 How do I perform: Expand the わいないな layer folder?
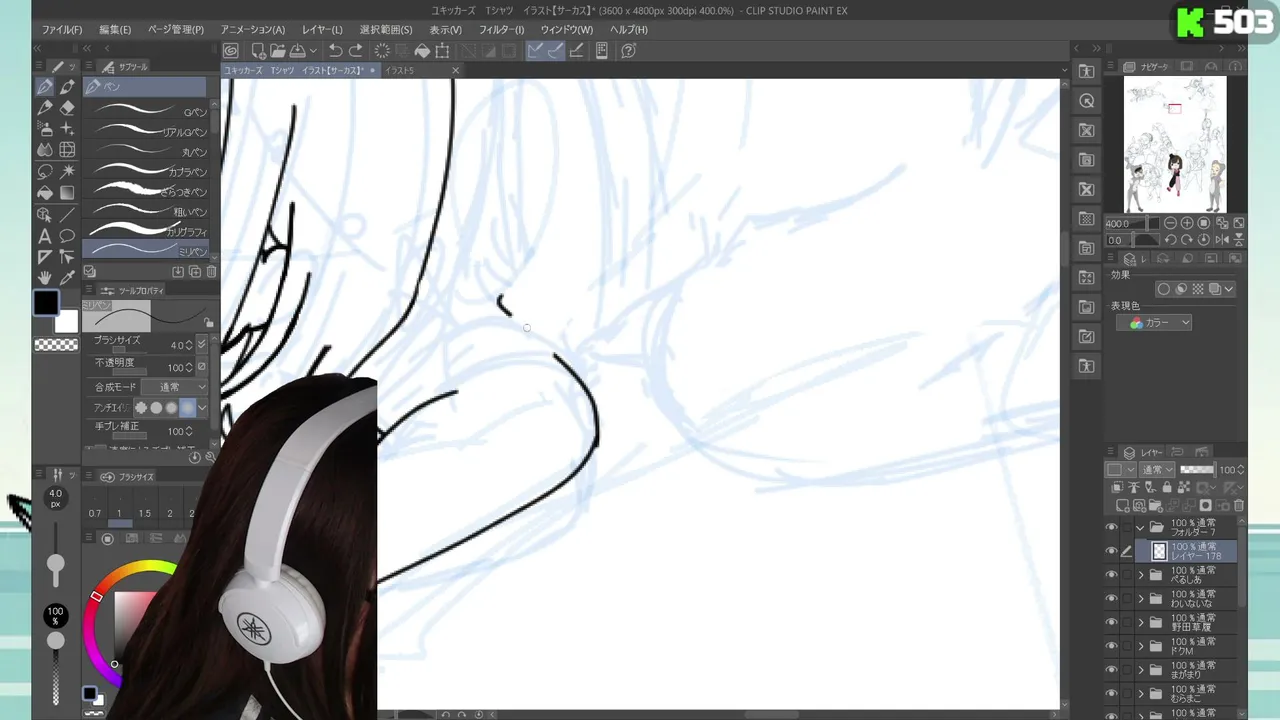[1141, 598]
